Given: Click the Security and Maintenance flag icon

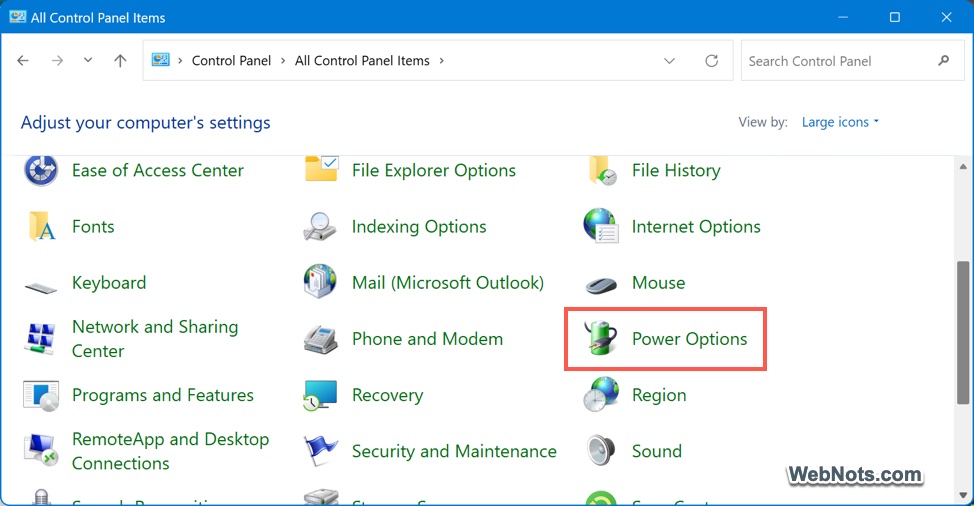Looking at the screenshot, I should point(321,451).
